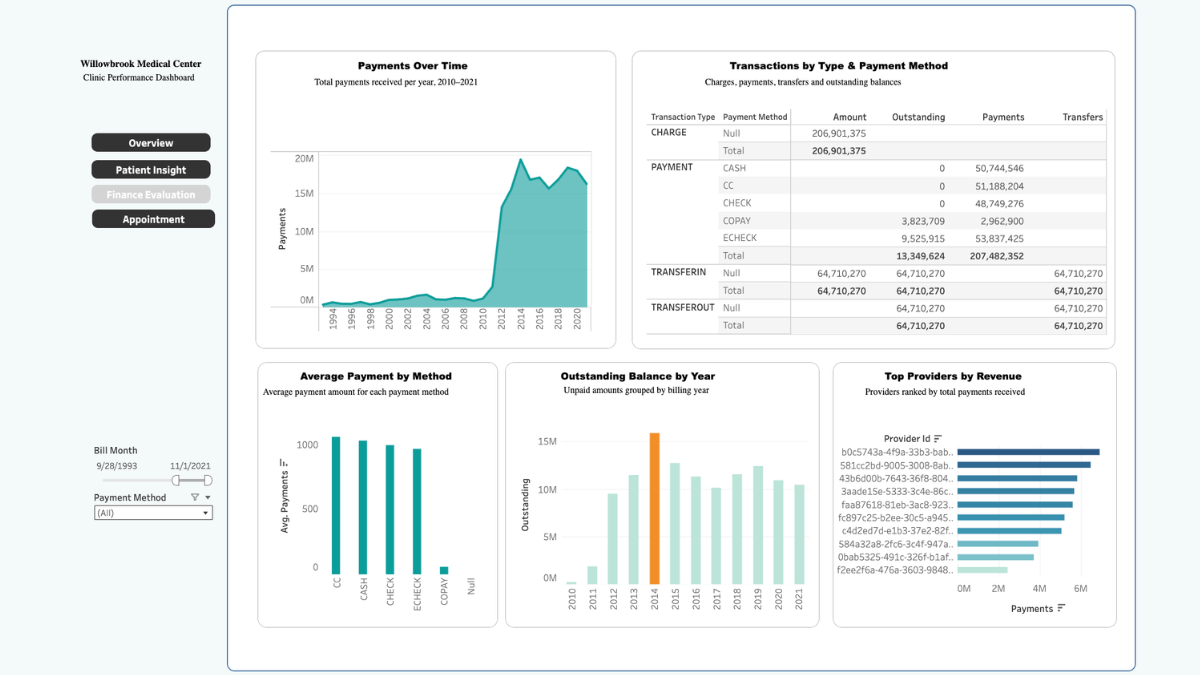Open the Payment Method (All) dropdown
Screen dimensions: 1200x675
tap(153, 512)
